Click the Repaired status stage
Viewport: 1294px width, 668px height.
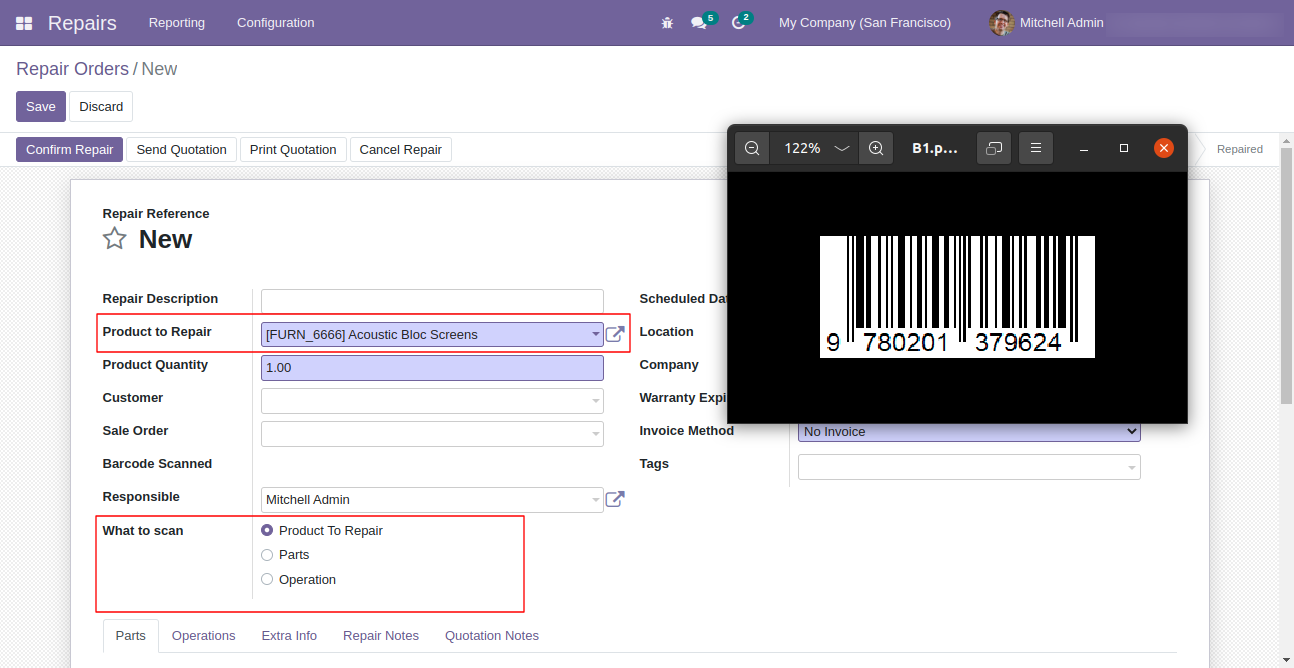coord(1240,149)
